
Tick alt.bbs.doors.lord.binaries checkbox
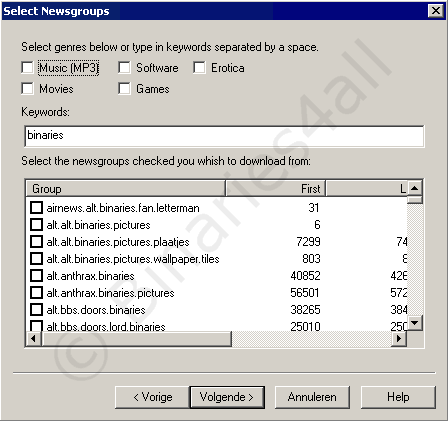[36, 326]
